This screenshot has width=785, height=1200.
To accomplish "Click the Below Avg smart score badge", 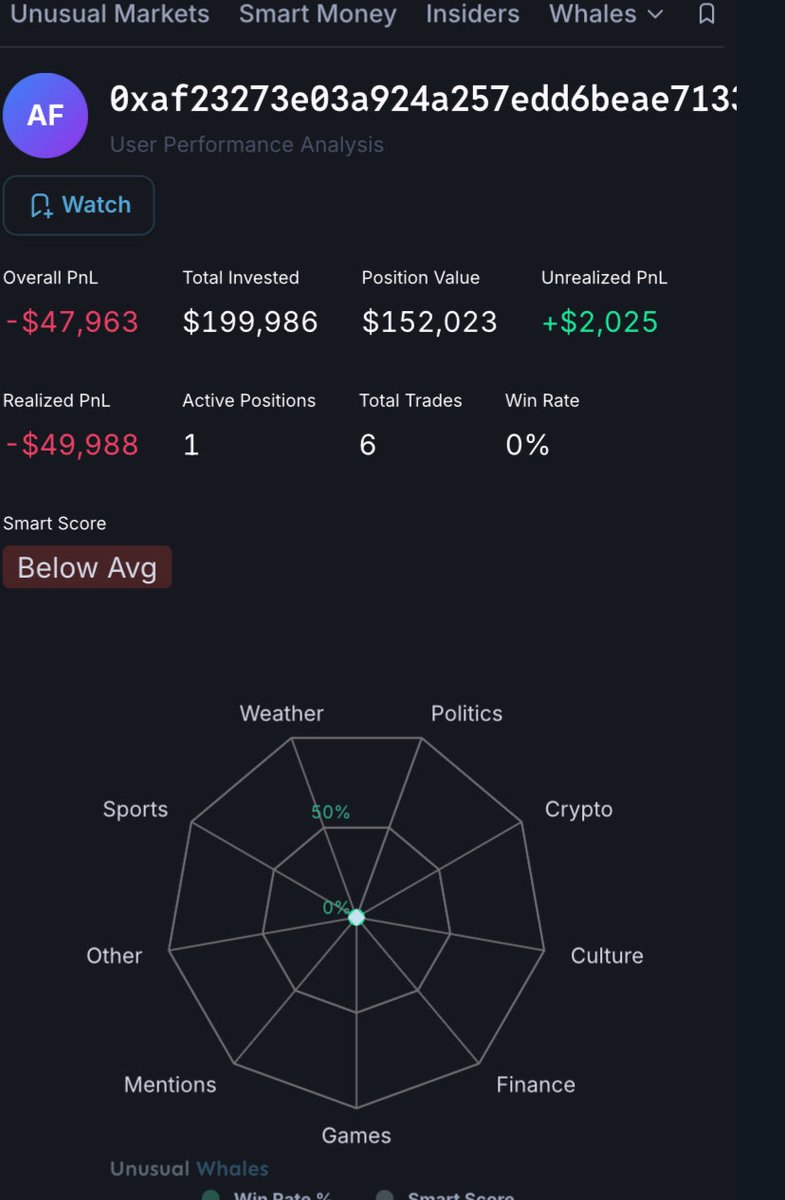I will 87,567.
